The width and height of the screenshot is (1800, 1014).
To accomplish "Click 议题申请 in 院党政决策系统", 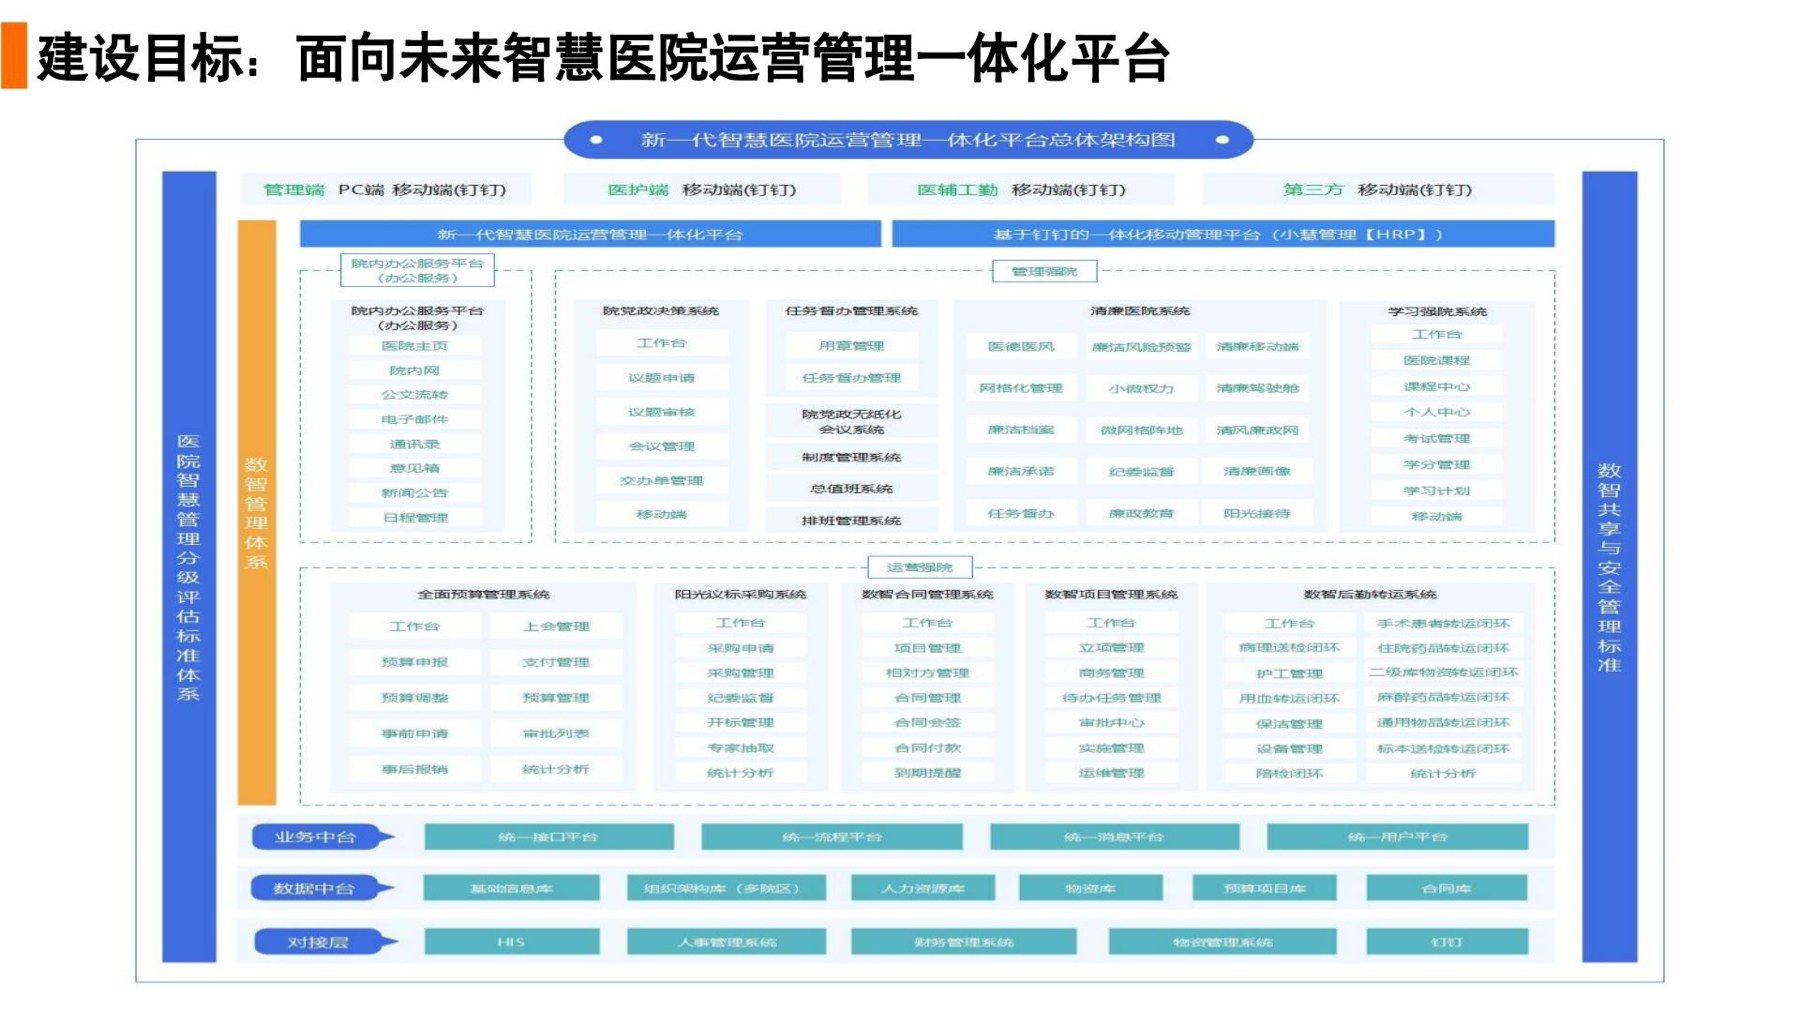I will click(x=661, y=378).
